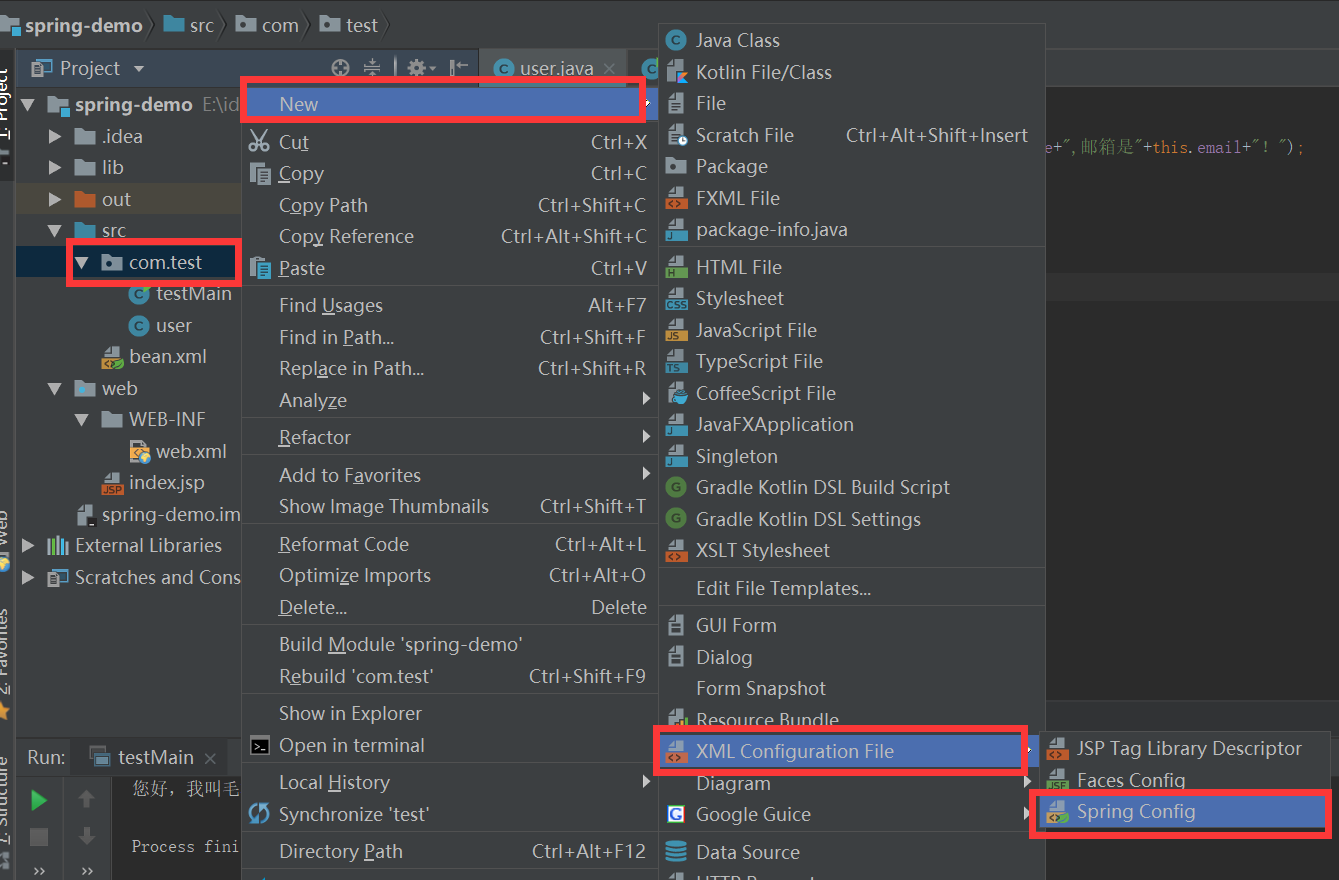The height and width of the screenshot is (880, 1339).
Task: Click the Kotlin File/Class icon
Action: point(677,72)
